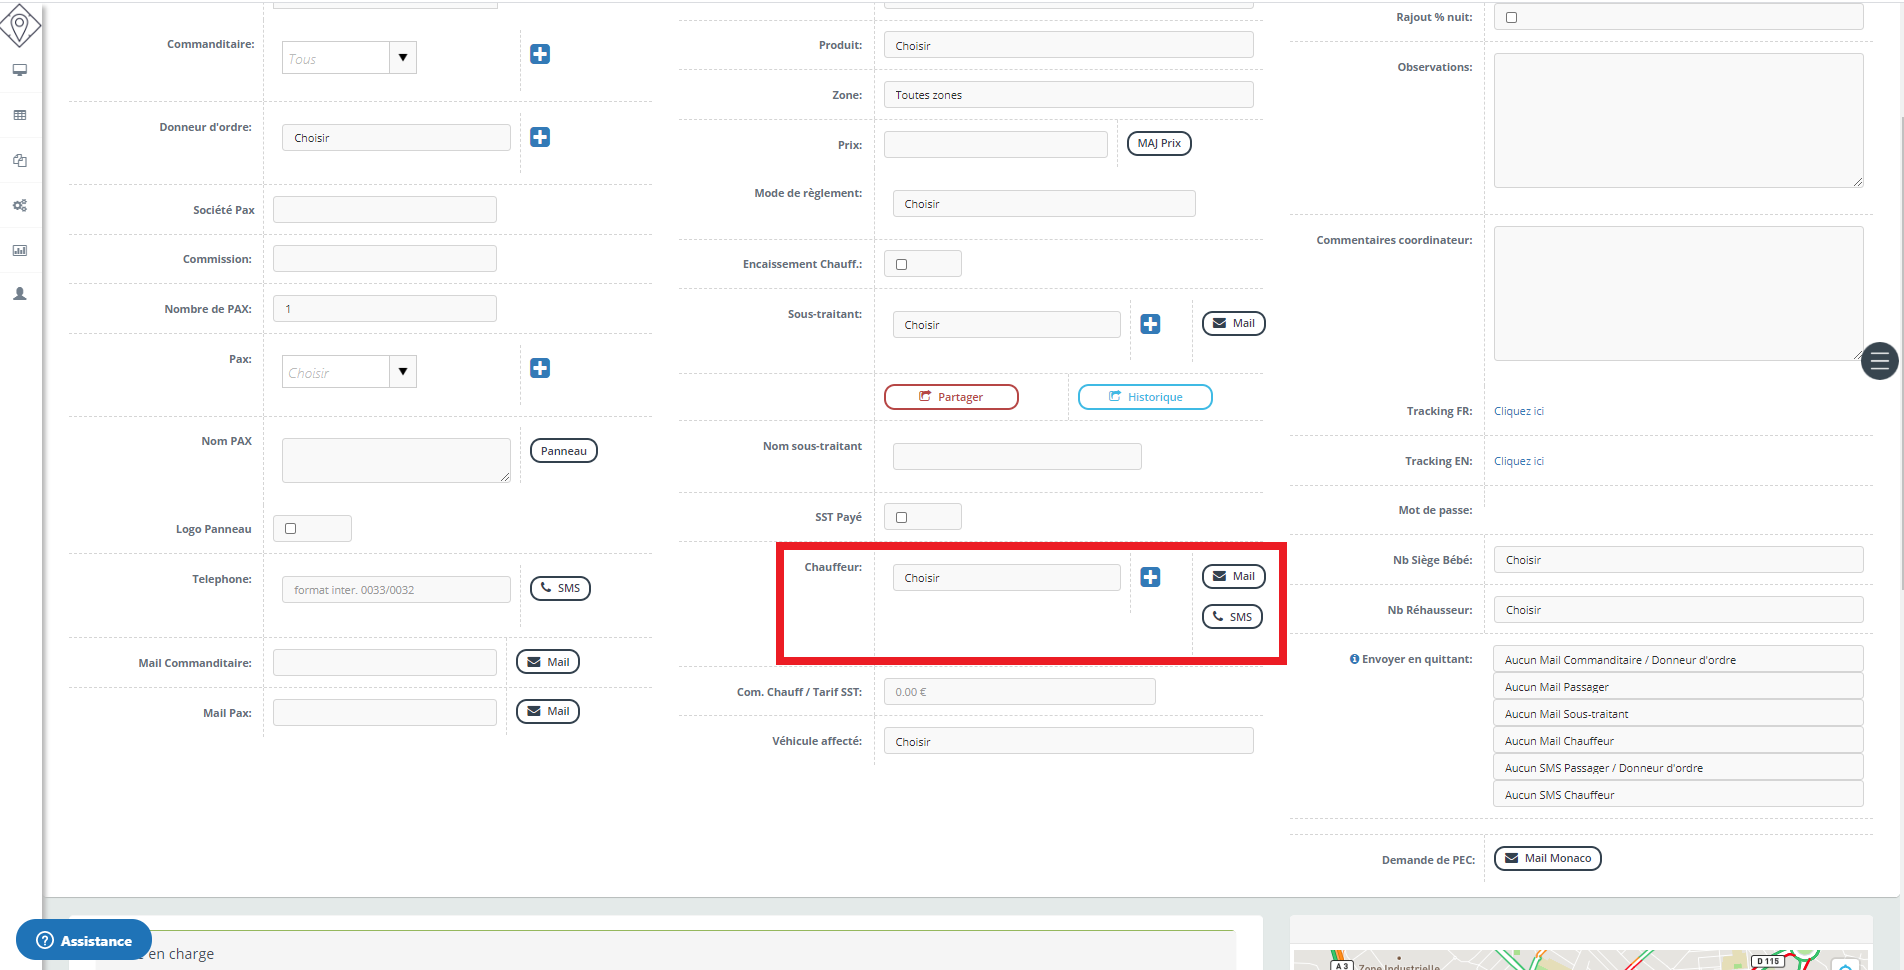Toggle the Encaissement Chauff. checkbox
1904x970 pixels.
902,265
